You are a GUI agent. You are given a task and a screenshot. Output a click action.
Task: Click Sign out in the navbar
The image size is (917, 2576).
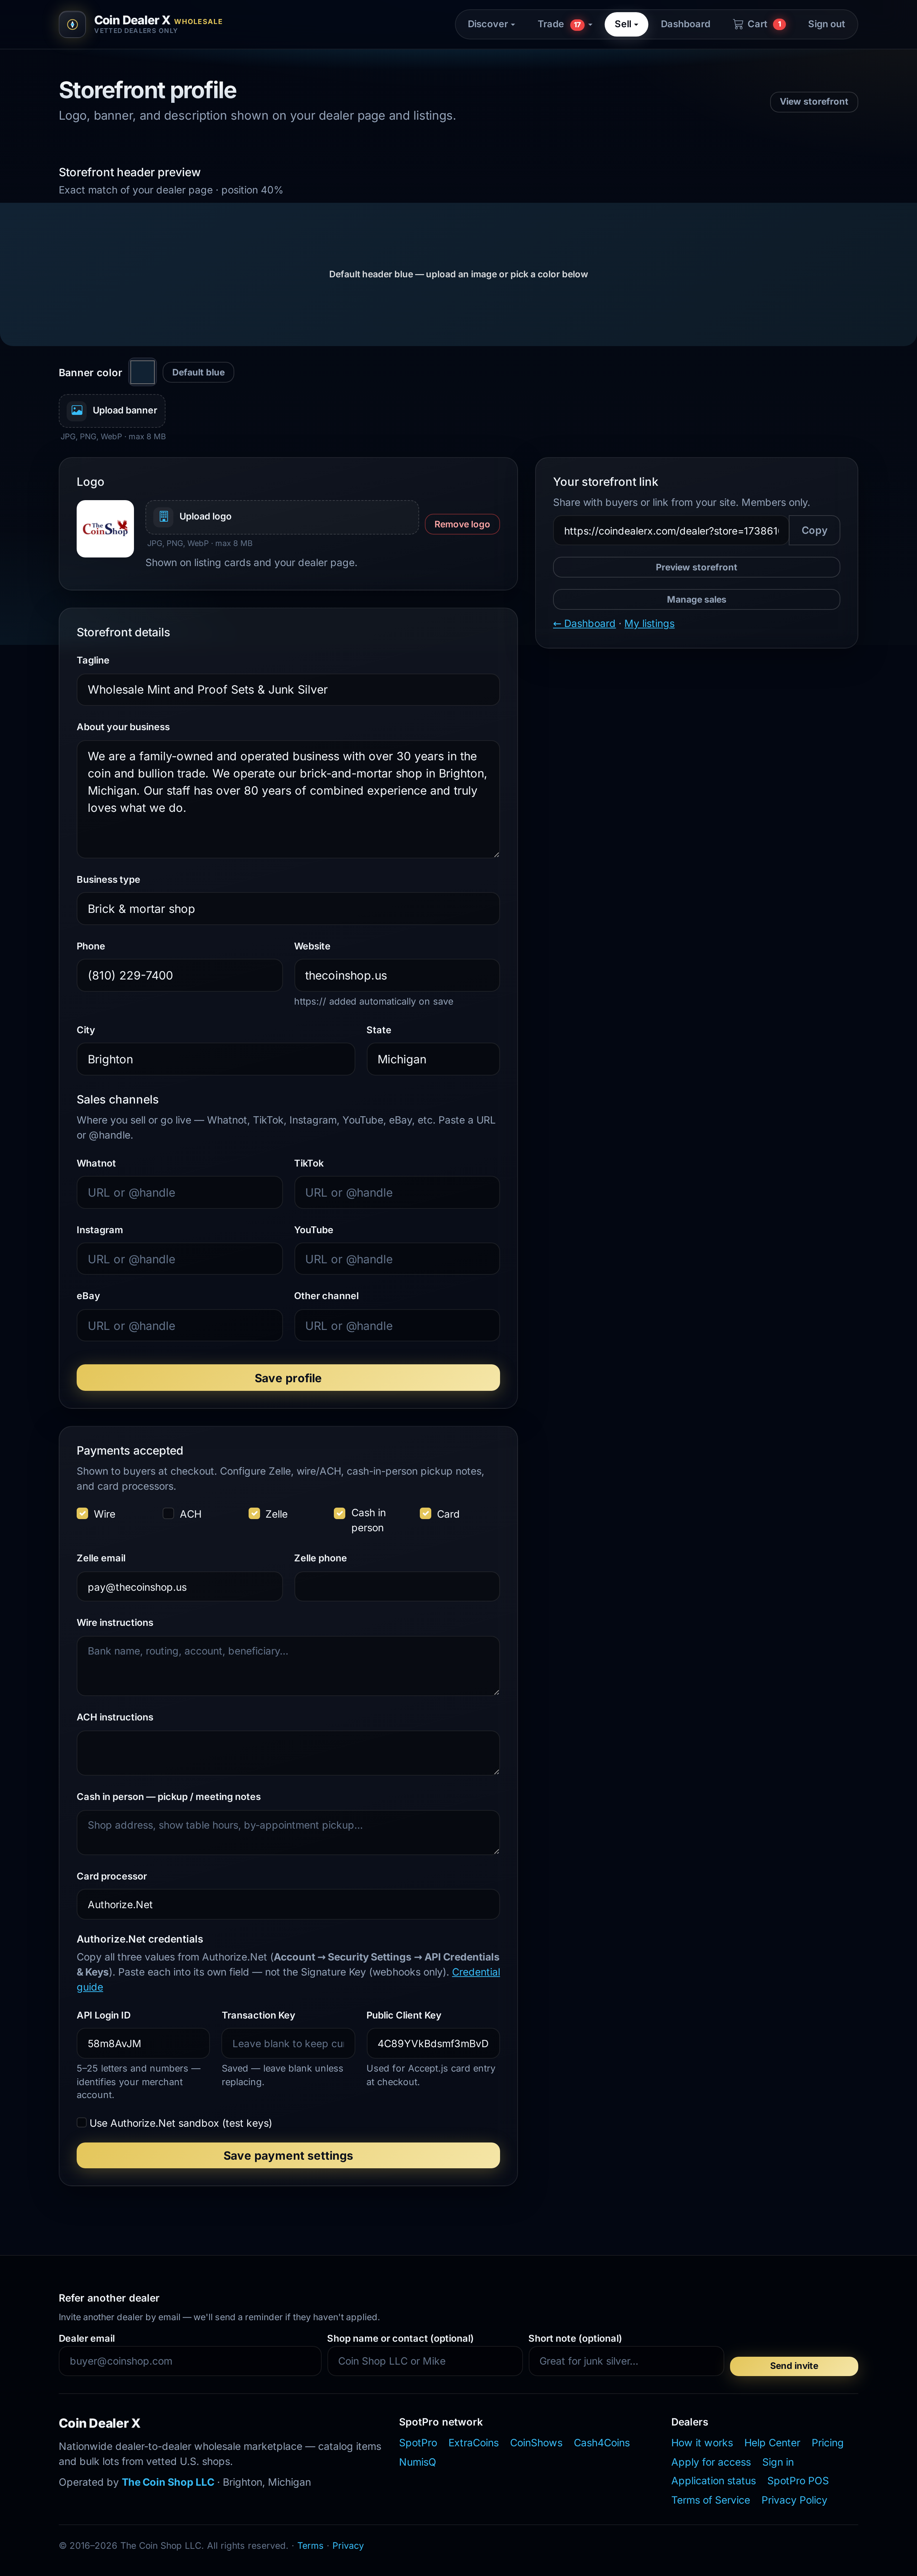pyautogui.click(x=826, y=24)
